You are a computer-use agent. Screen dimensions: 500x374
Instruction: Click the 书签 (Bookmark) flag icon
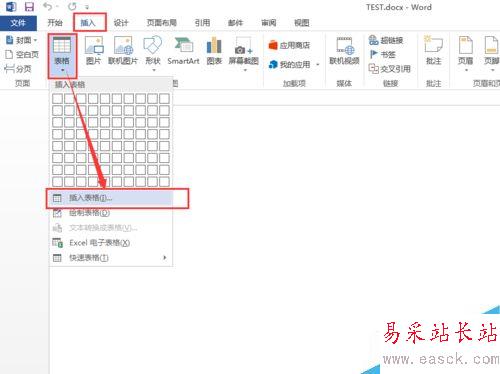(x=374, y=54)
